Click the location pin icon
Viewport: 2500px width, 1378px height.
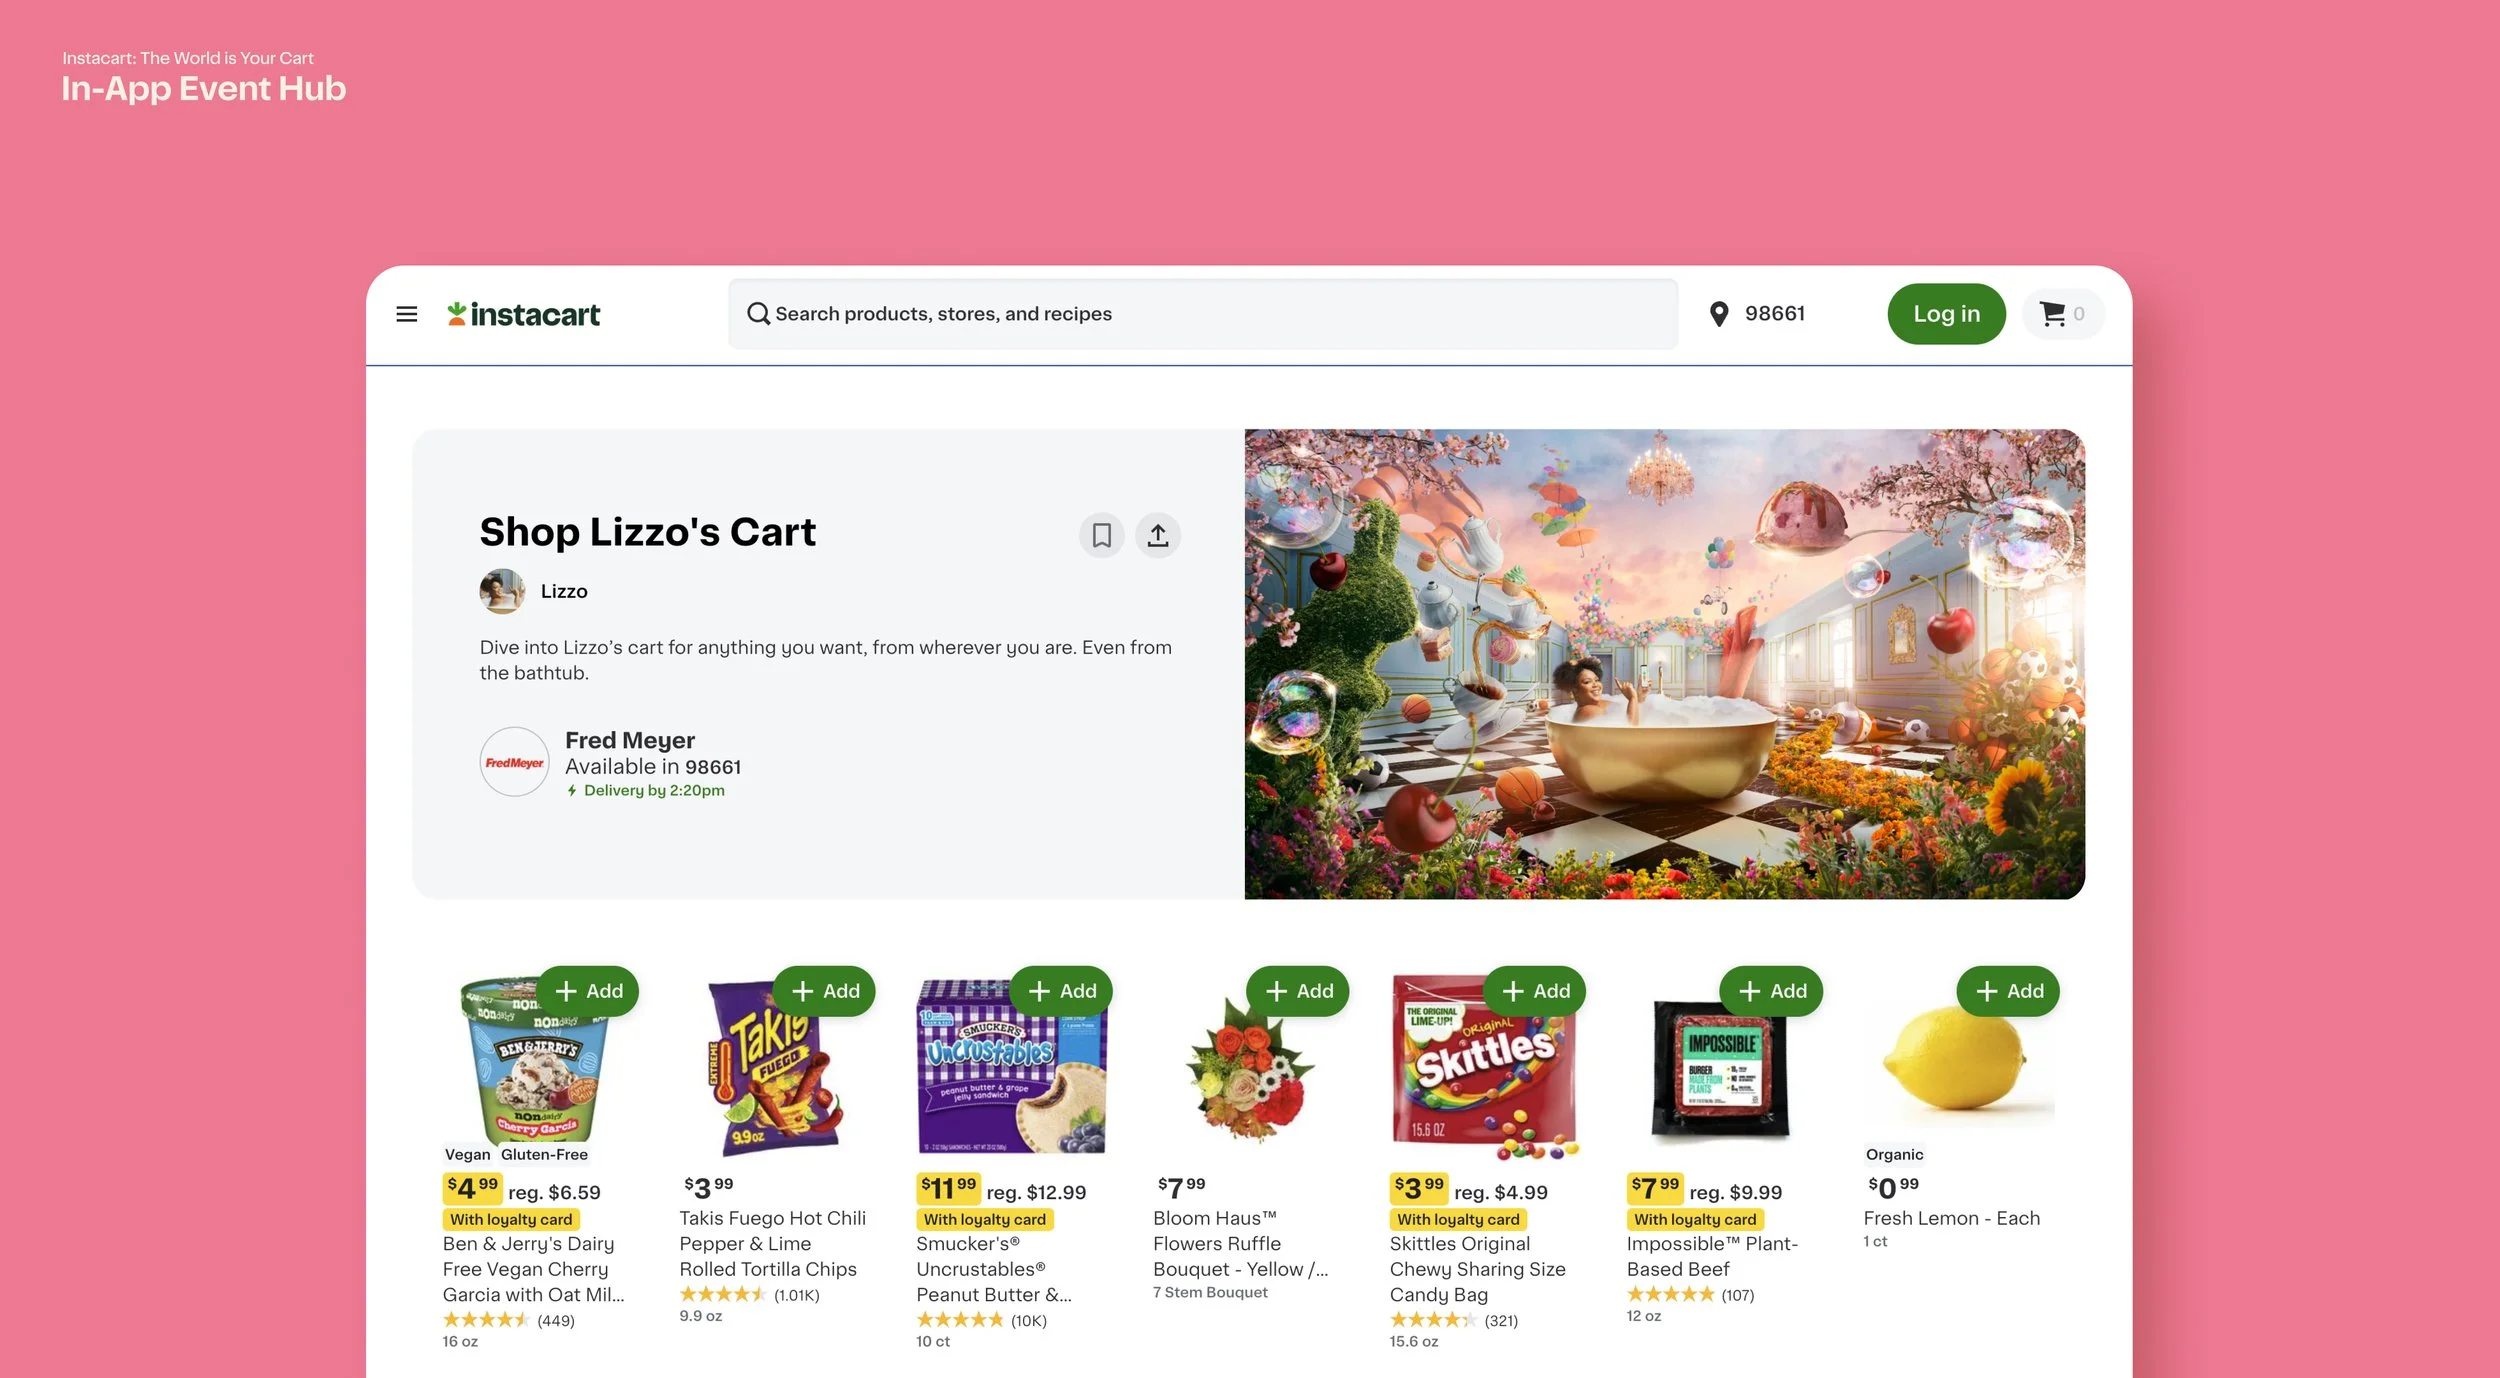(x=1718, y=314)
